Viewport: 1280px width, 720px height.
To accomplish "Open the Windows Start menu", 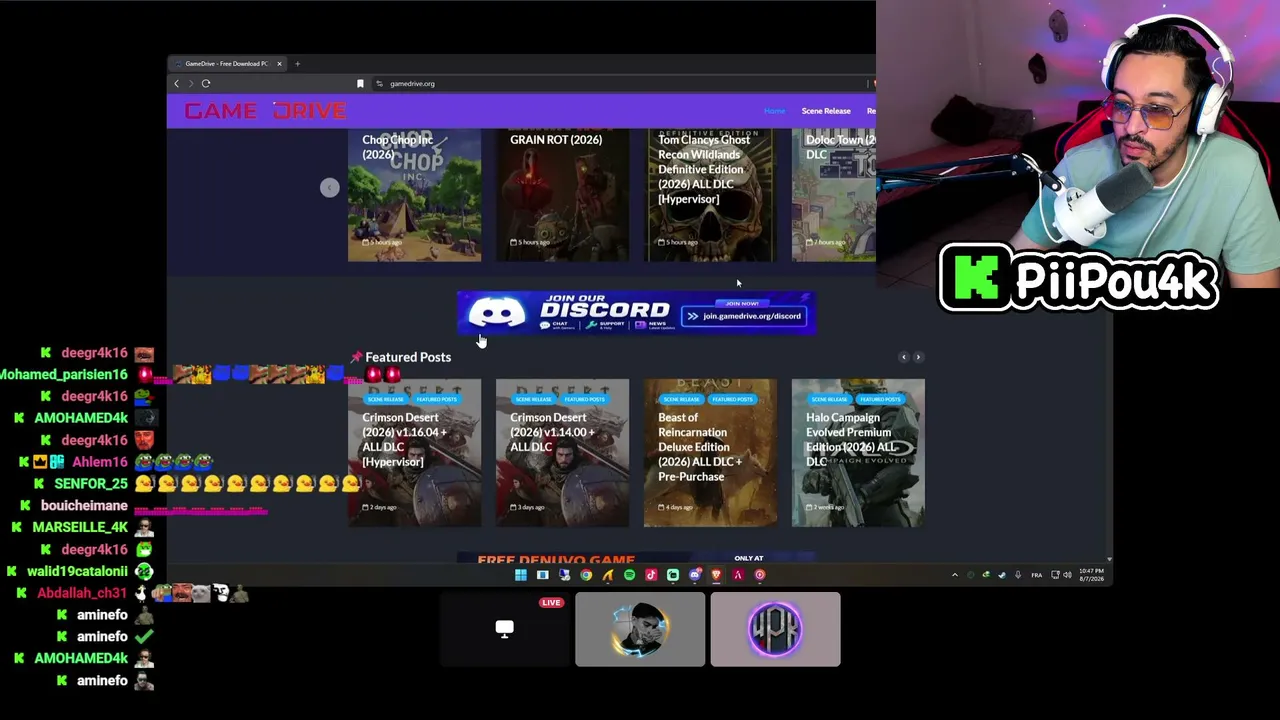I will pos(521,575).
